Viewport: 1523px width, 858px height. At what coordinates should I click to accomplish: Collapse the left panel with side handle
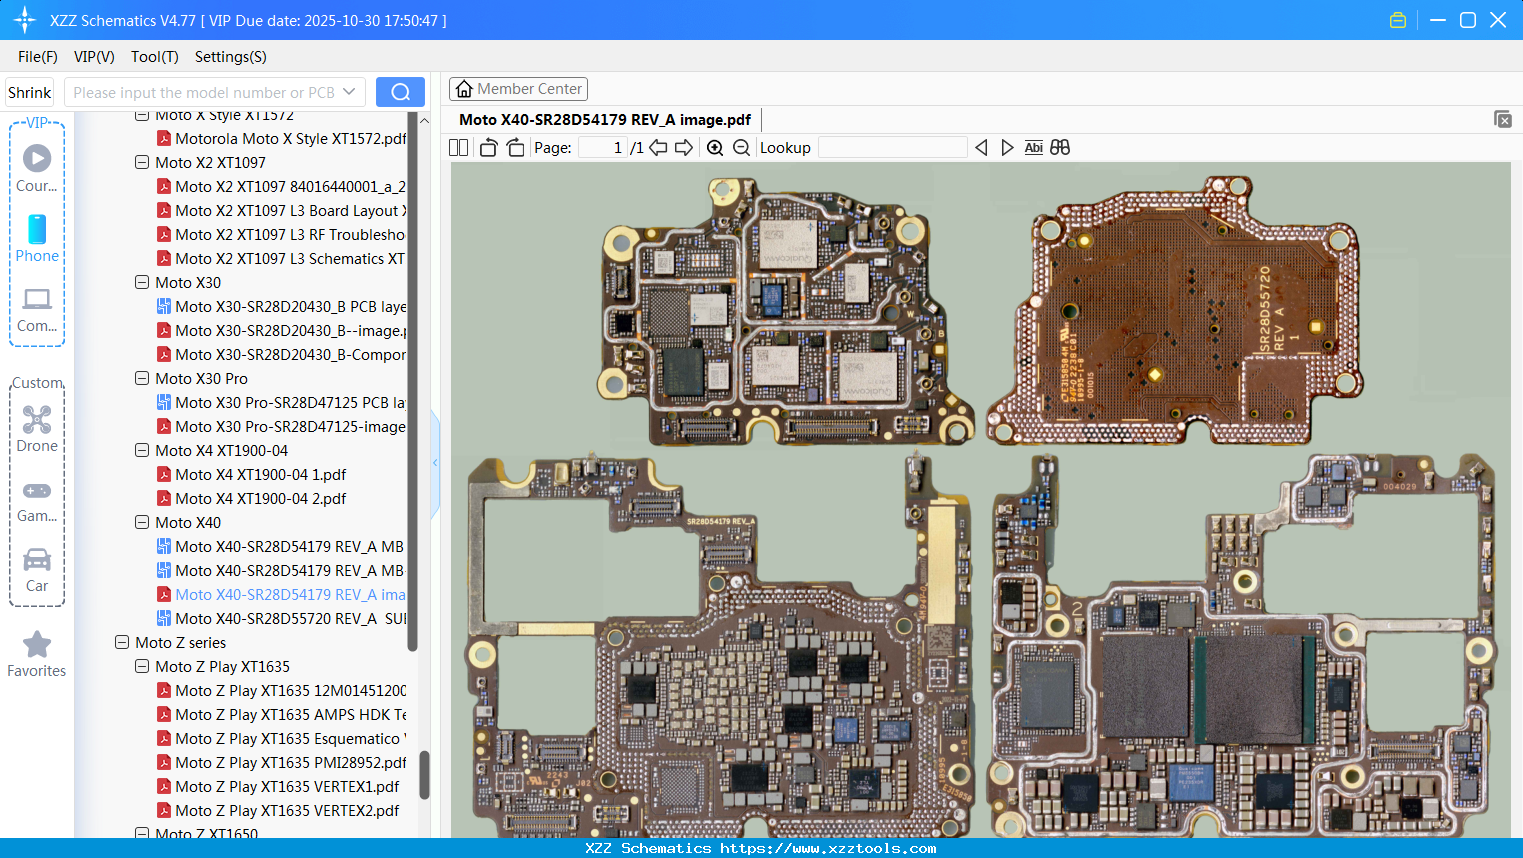(435, 462)
